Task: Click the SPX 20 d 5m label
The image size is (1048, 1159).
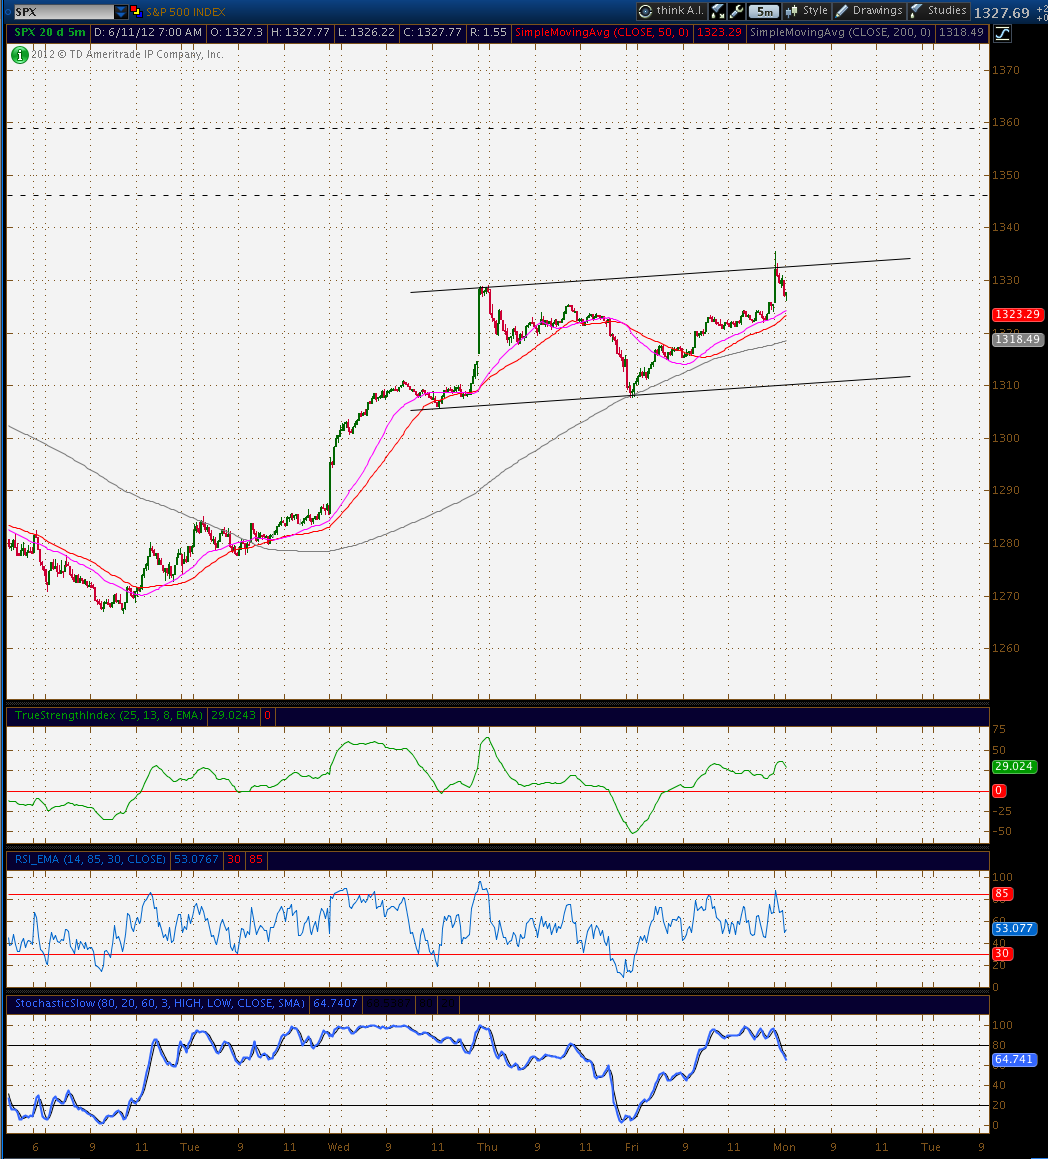Action: click(x=50, y=33)
